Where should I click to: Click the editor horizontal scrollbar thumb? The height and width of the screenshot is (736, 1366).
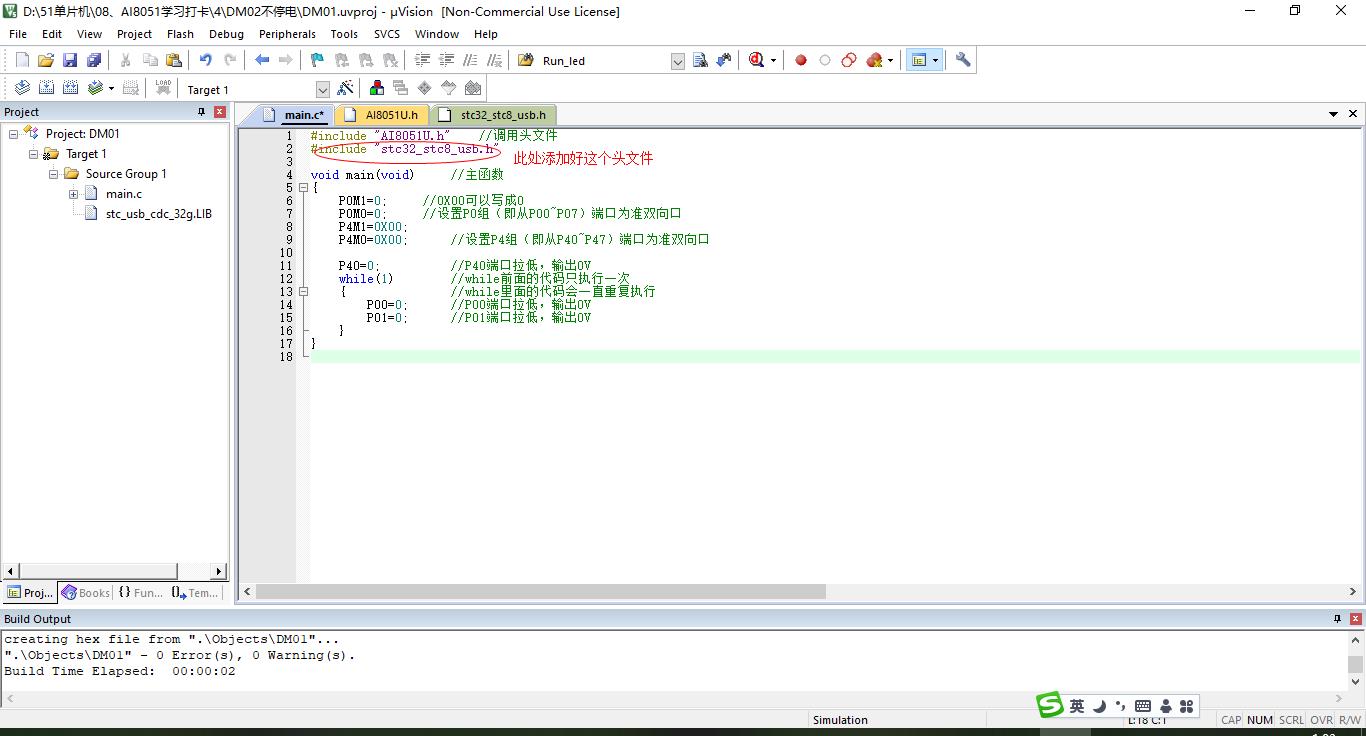pyautogui.click(x=540, y=592)
